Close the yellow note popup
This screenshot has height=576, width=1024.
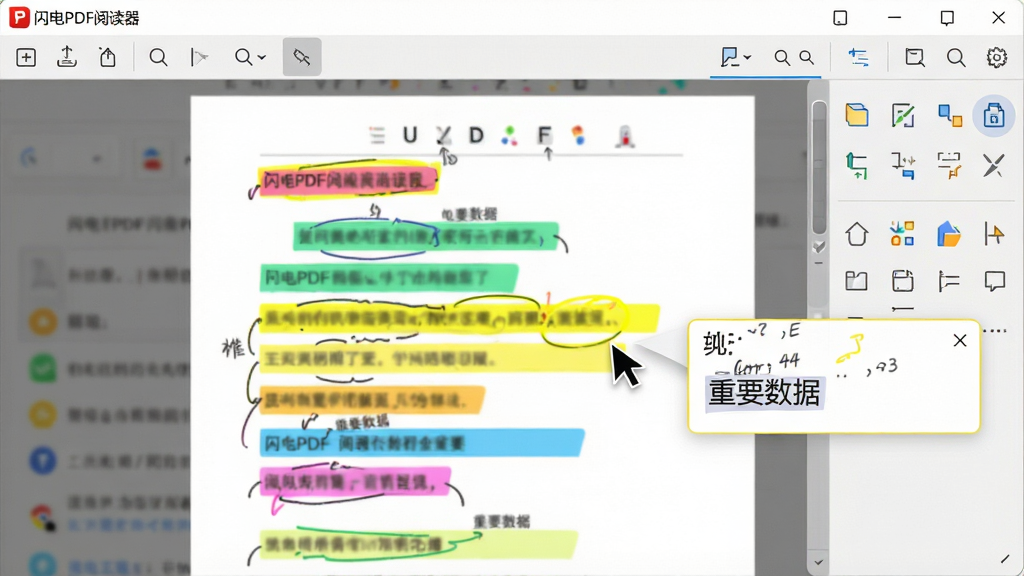click(x=960, y=340)
